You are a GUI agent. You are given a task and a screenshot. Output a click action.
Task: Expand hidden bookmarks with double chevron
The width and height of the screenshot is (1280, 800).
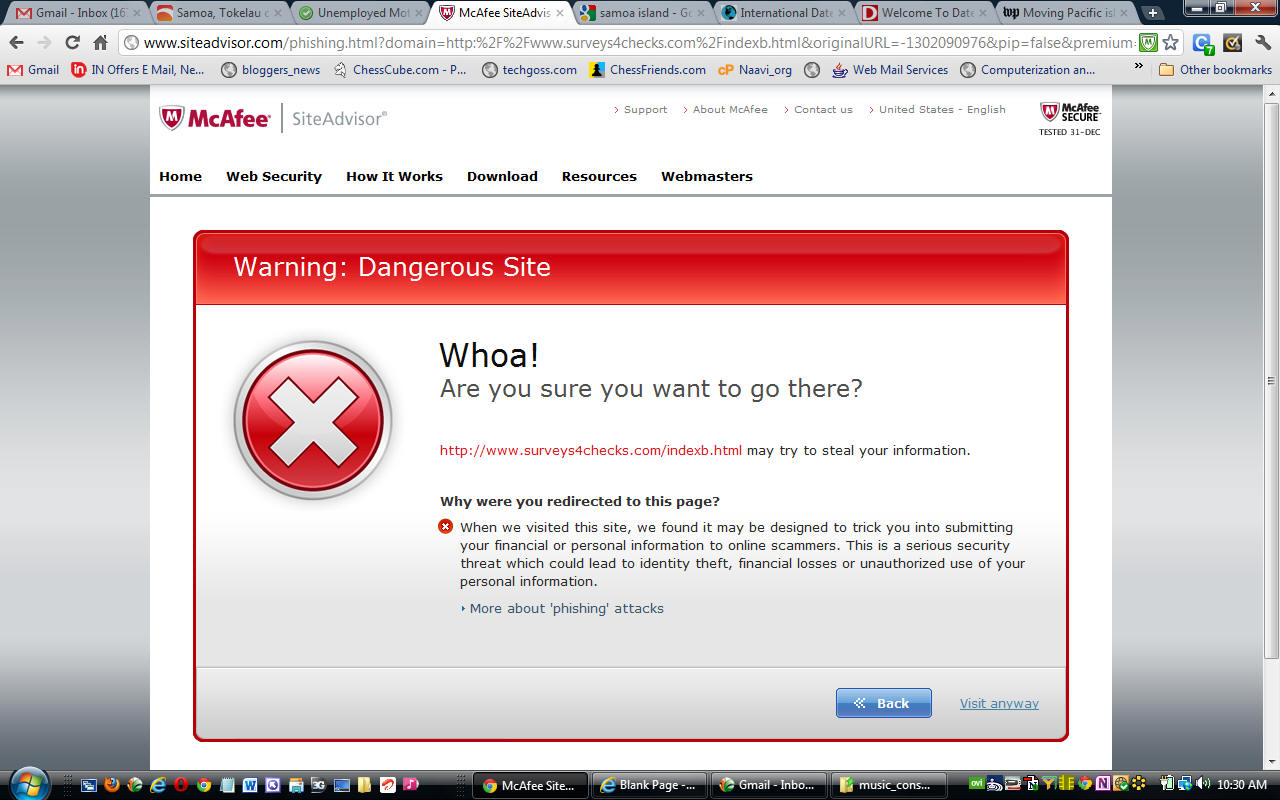(1138, 66)
